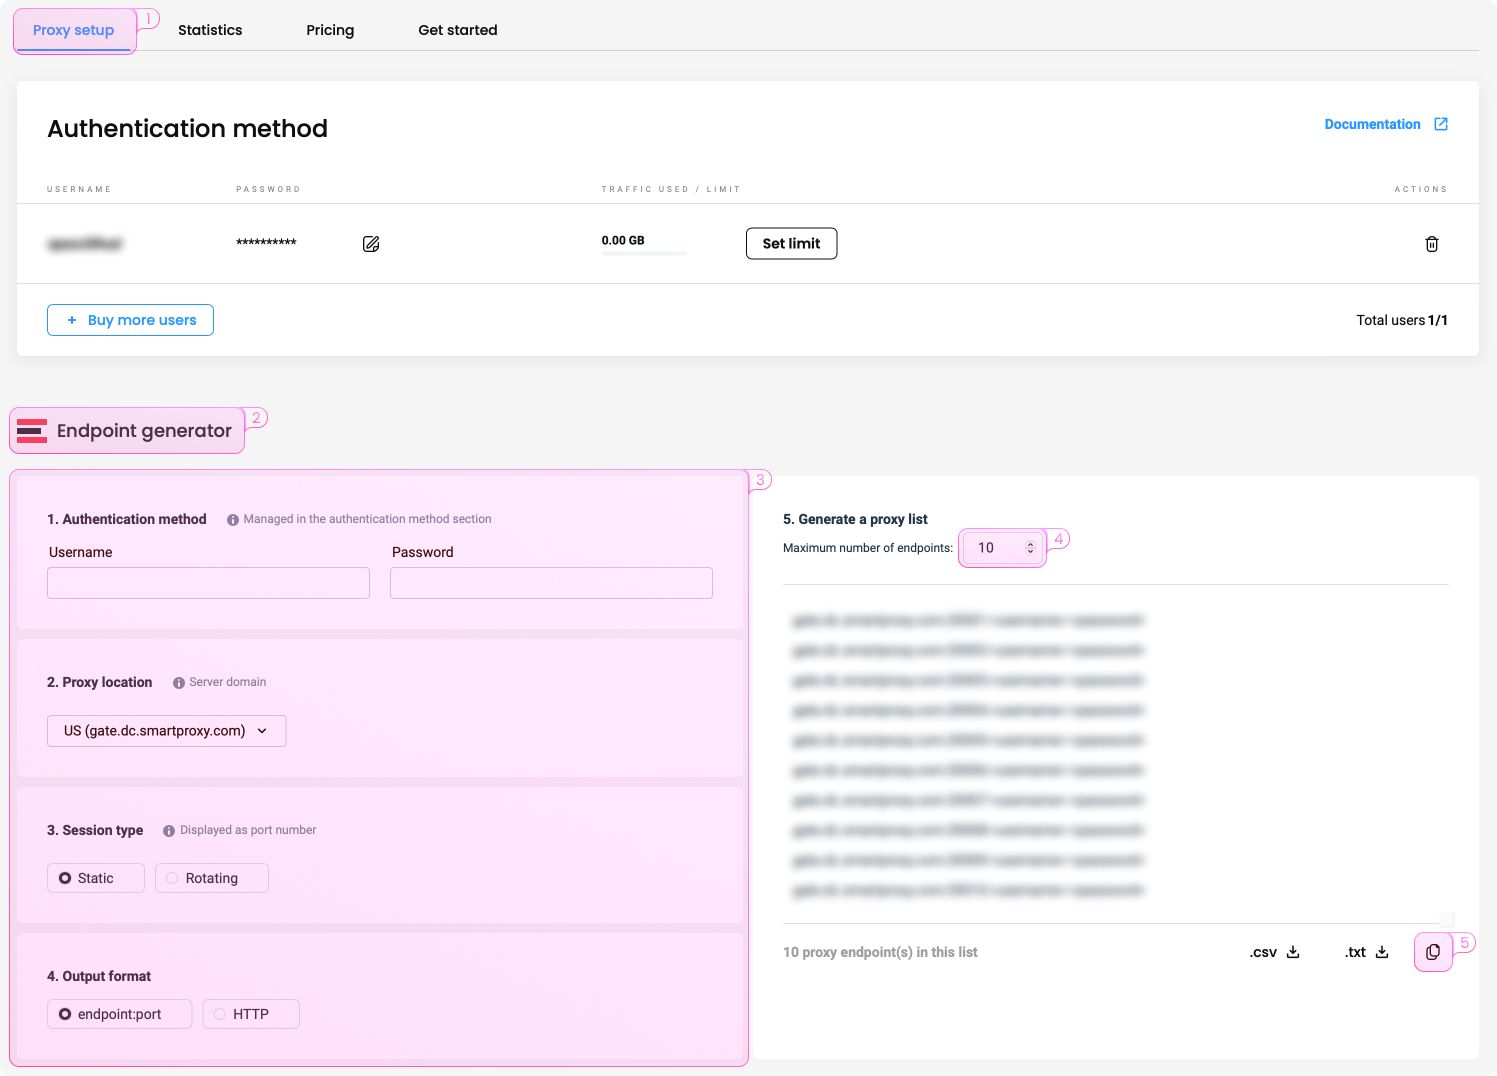Click Authentication method info icon
This screenshot has width=1497, height=1076.
233,520
